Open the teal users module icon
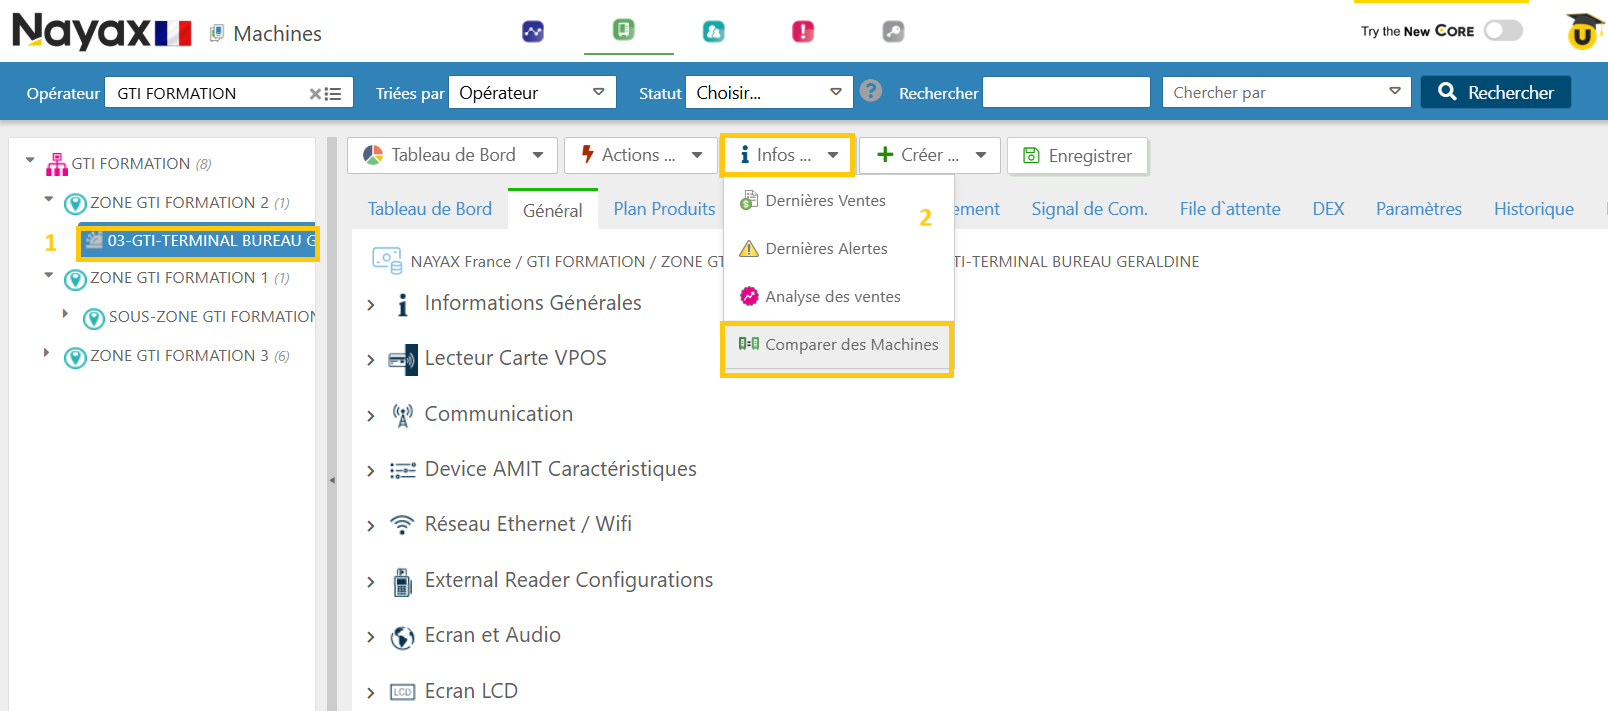This screenshot has height=711, width=1608. point(713,32)
